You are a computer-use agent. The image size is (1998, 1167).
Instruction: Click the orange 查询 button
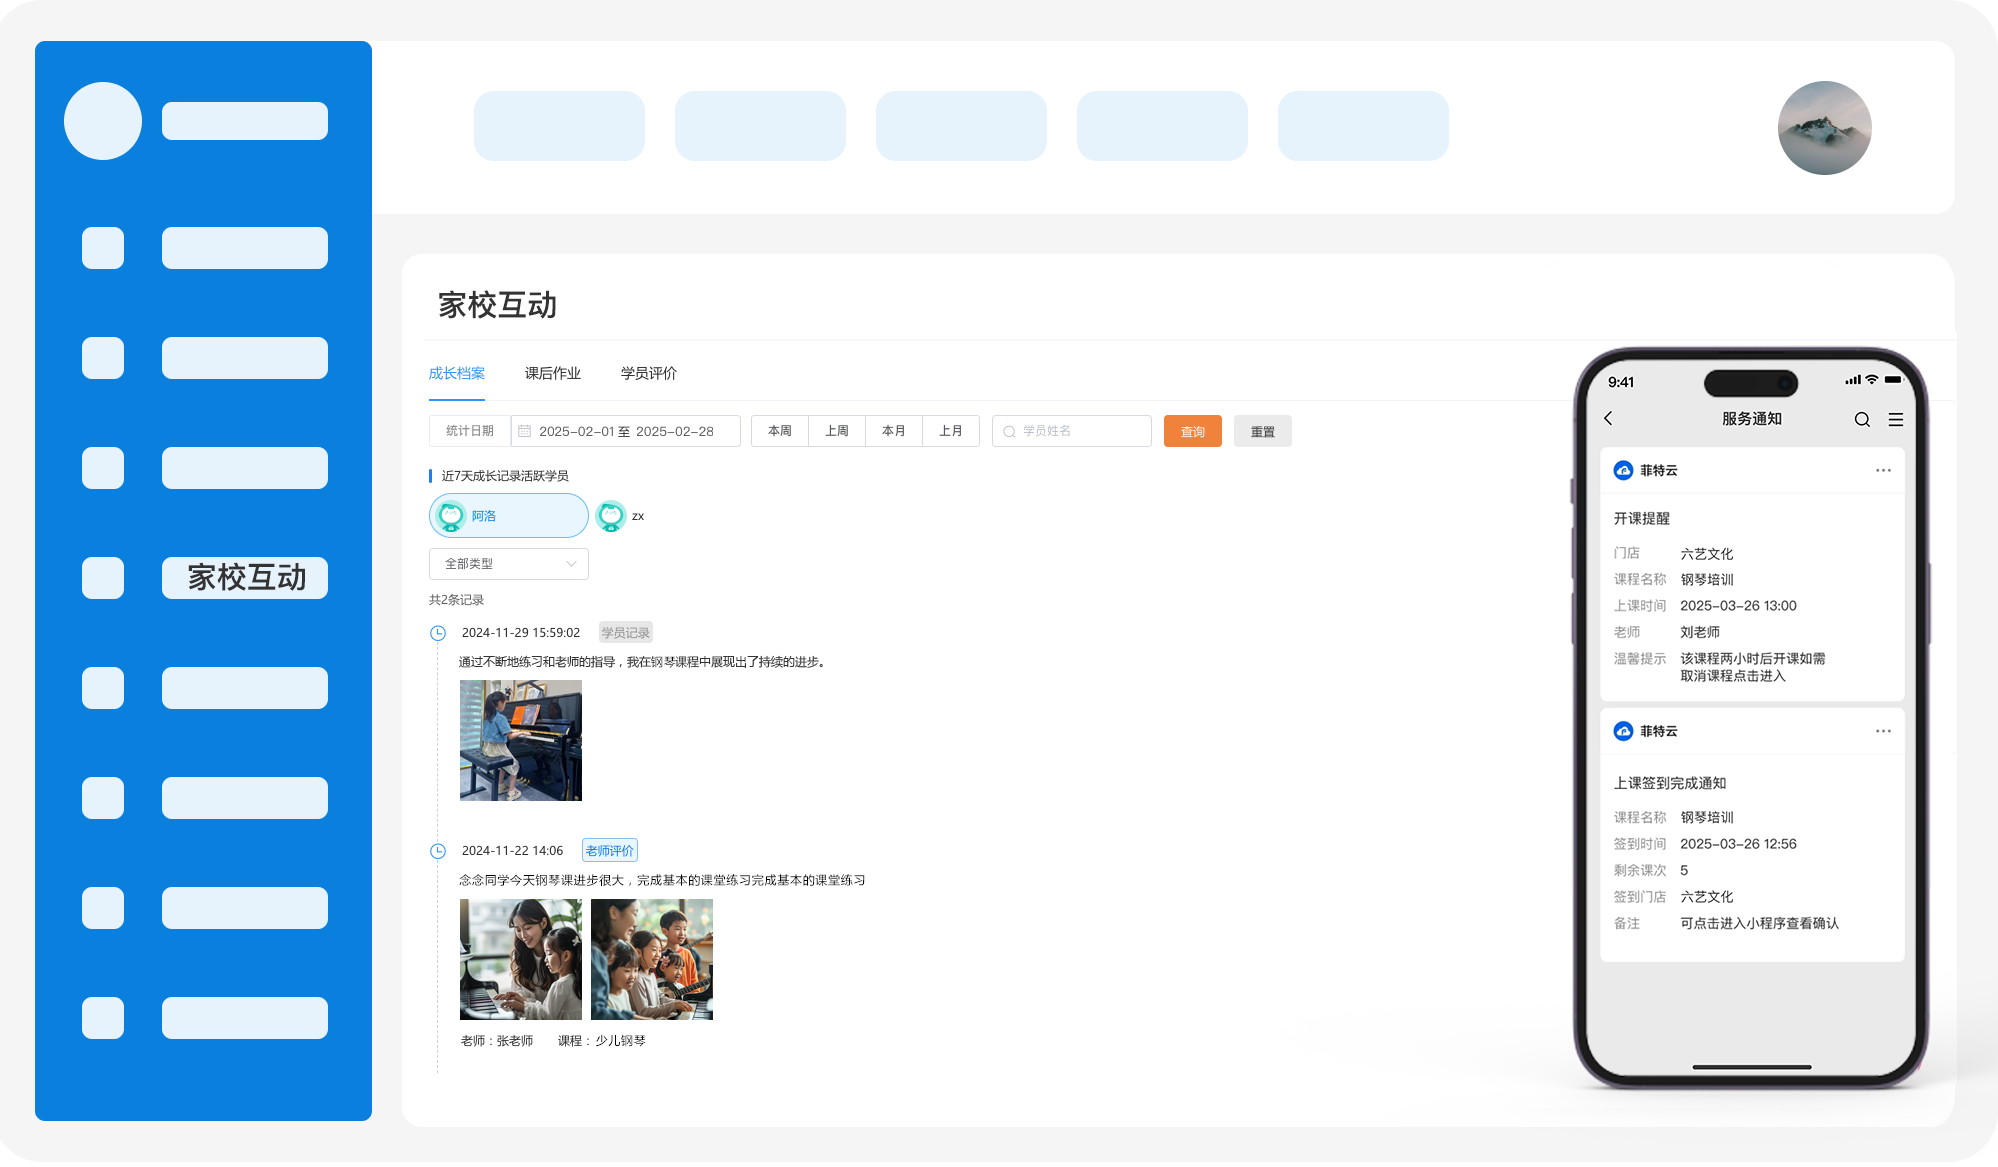[x=1192, y=431]
